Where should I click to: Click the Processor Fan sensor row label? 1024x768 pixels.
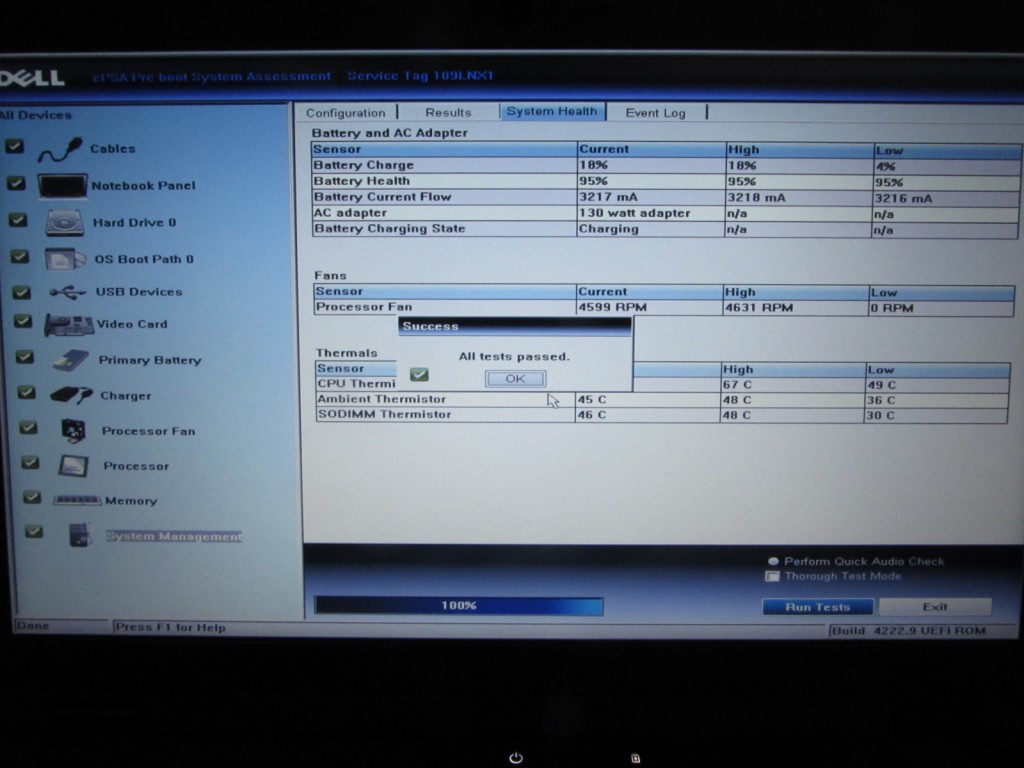pyautogui.click(x=364, y=307)
